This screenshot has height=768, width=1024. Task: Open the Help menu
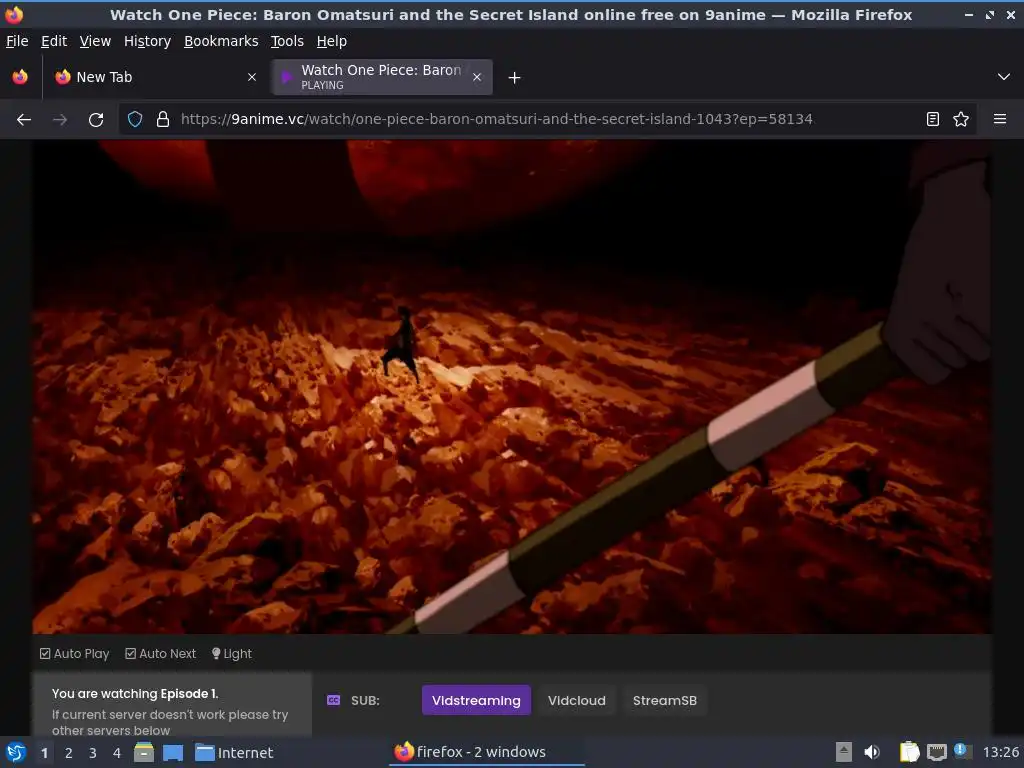tap(332, 41)
